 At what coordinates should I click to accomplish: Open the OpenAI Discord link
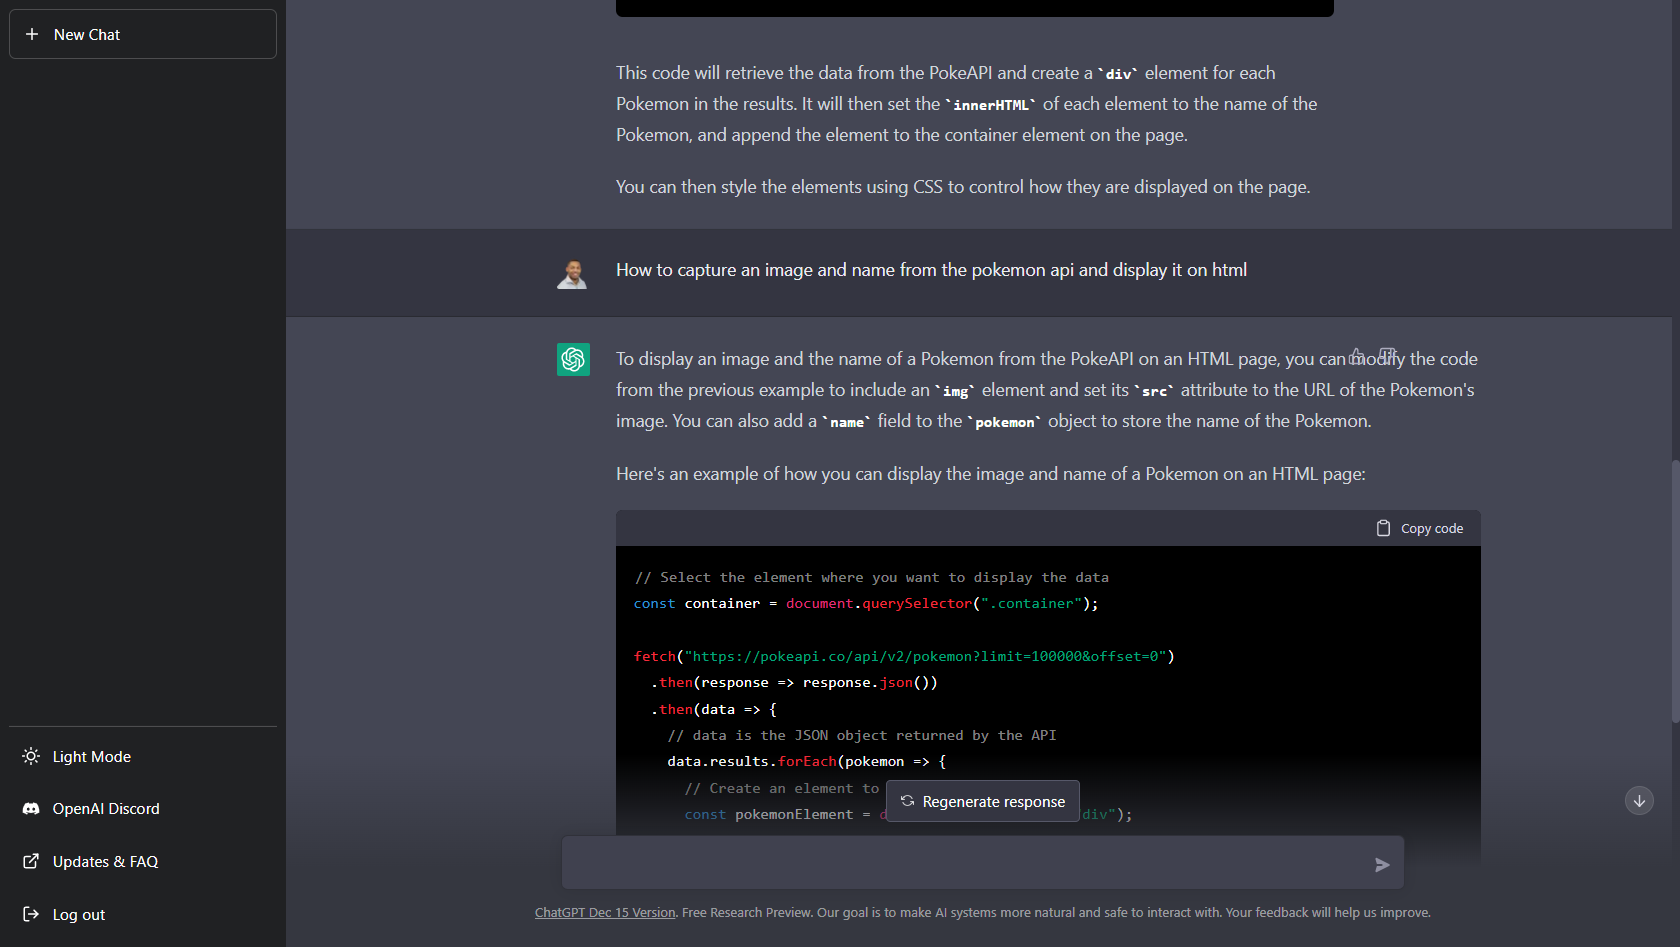[x=143, y=808]
